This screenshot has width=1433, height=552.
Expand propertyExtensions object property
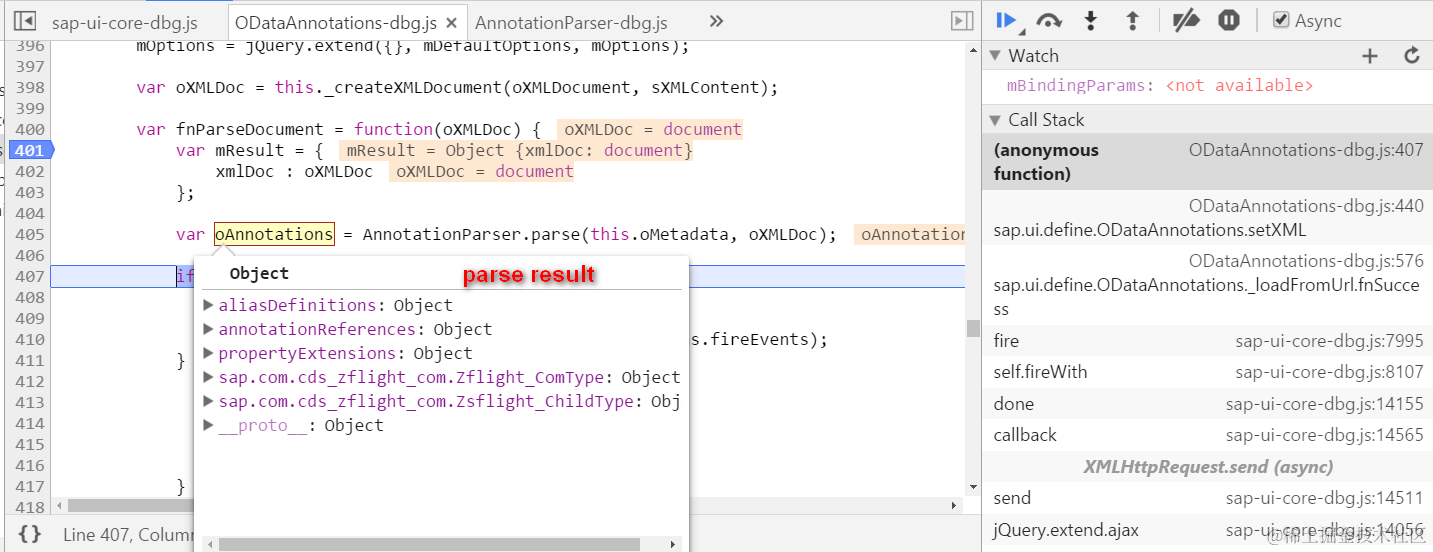pyautogui.click(x=209, y=353)
